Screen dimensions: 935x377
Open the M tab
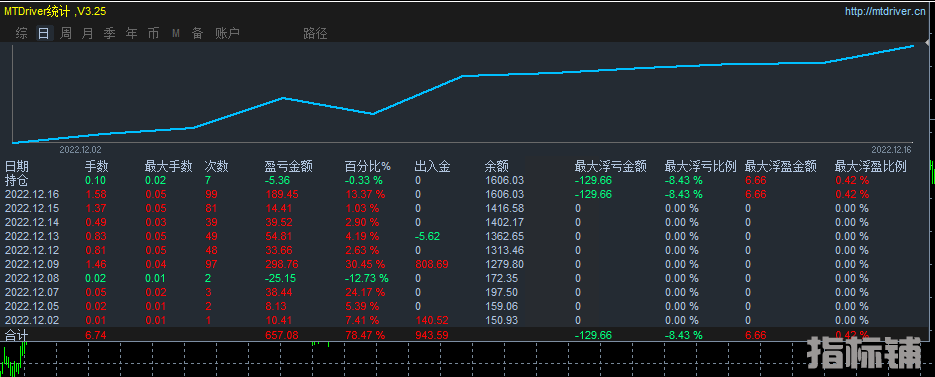[176, 33]
